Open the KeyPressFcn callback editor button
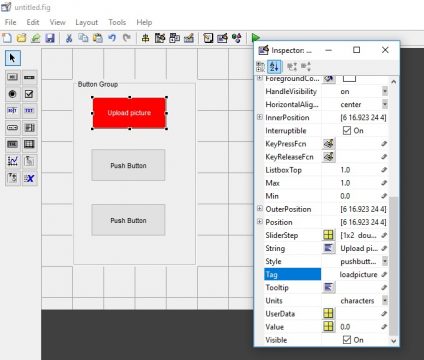424x360 pixels. coord(329,144)
